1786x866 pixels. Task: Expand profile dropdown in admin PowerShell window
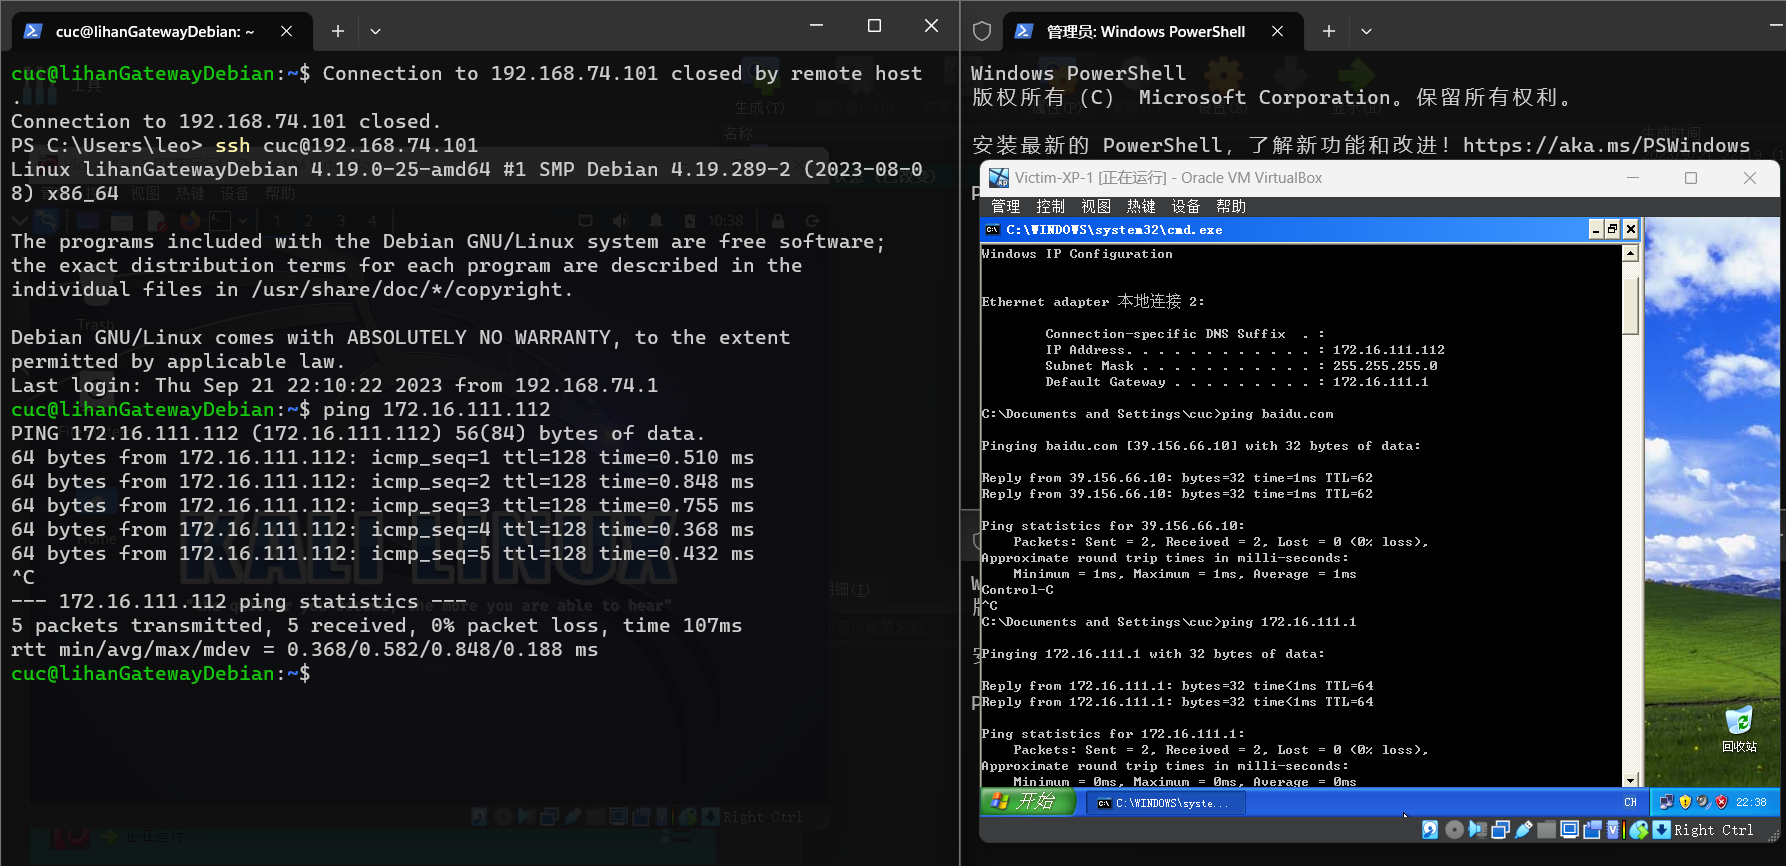(1366, 31)
